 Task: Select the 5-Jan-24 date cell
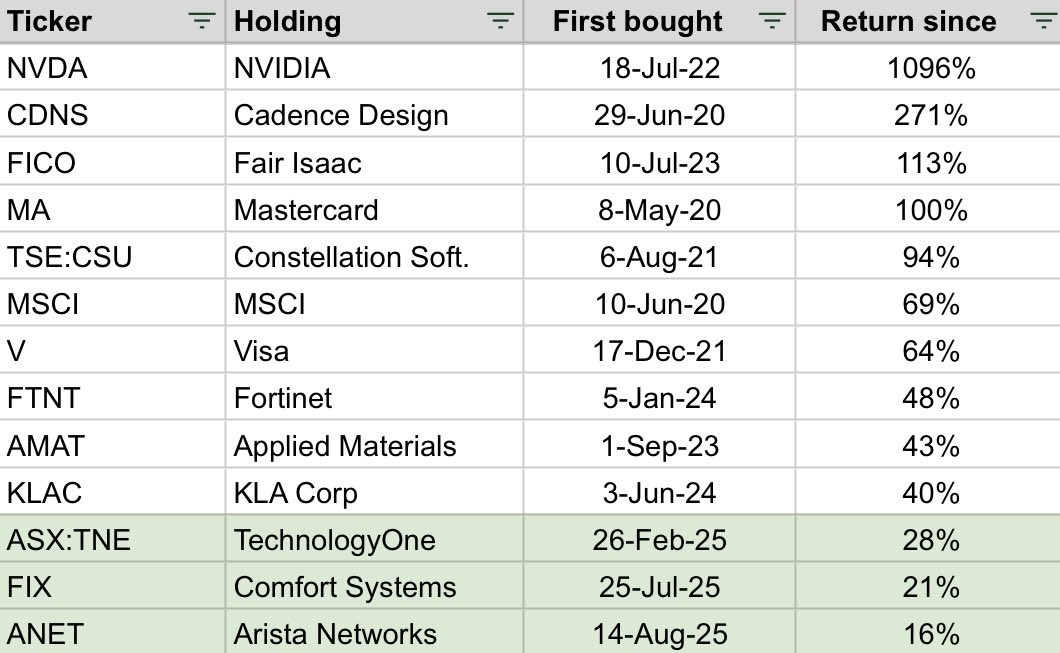click(659, 398)
